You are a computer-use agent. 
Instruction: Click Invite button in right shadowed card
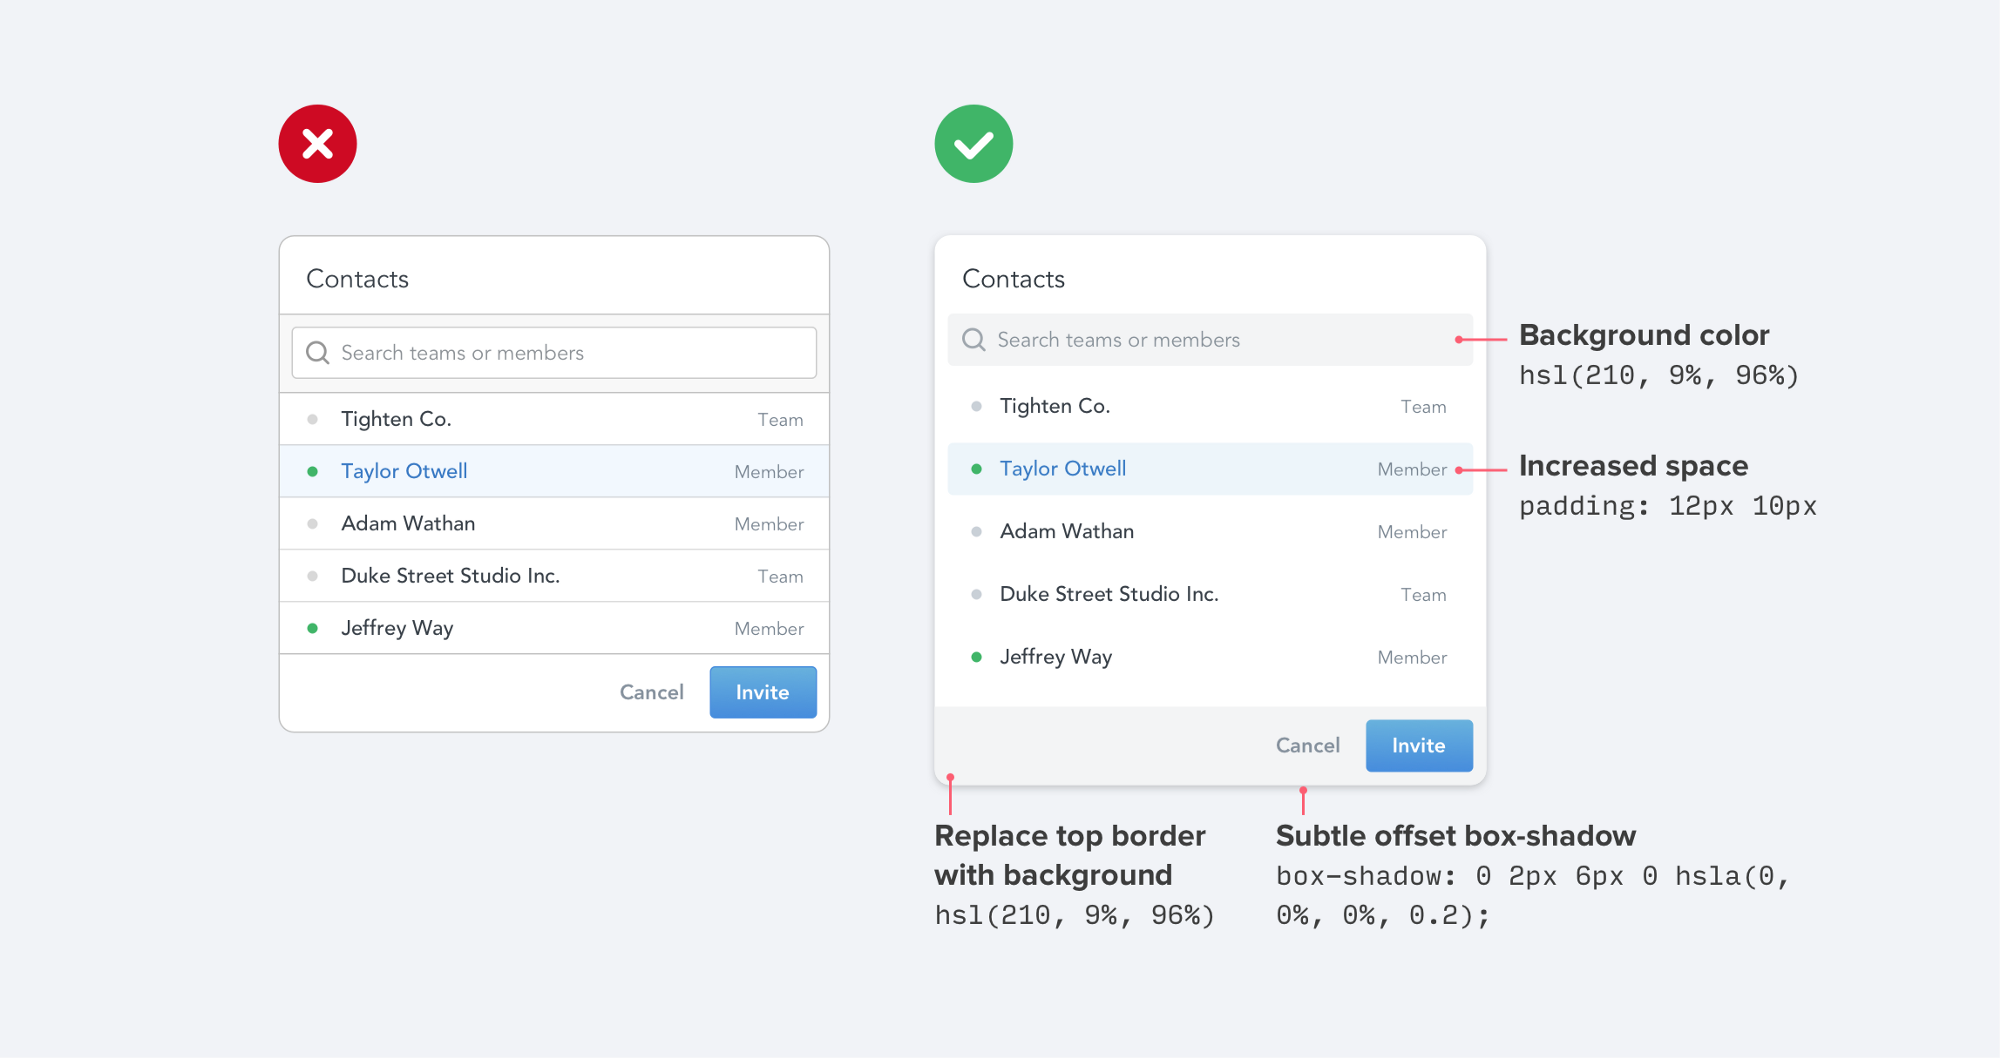click(1419, 745)
